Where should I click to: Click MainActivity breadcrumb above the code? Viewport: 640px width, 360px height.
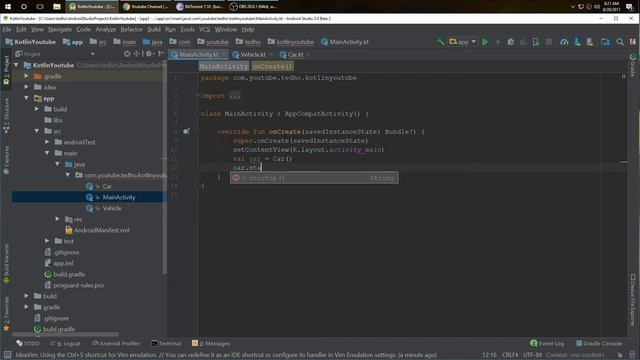click(x=224, y=66)
